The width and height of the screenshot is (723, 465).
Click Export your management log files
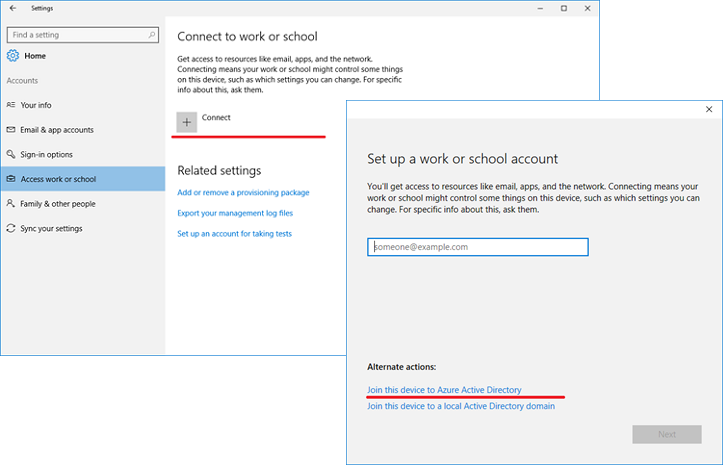[235, 213]
